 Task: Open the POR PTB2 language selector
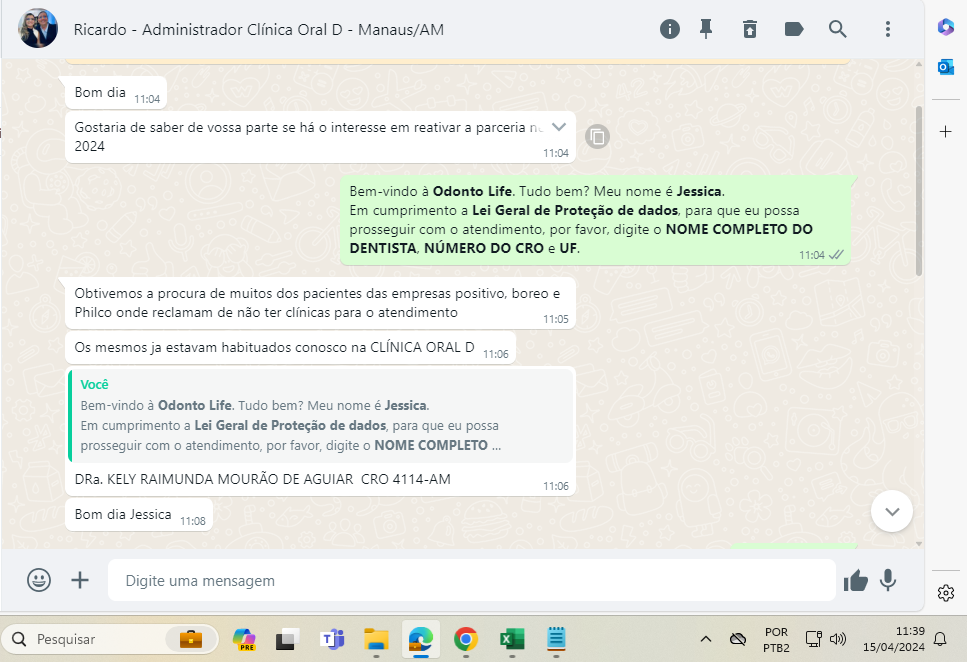tap(776, 640)
